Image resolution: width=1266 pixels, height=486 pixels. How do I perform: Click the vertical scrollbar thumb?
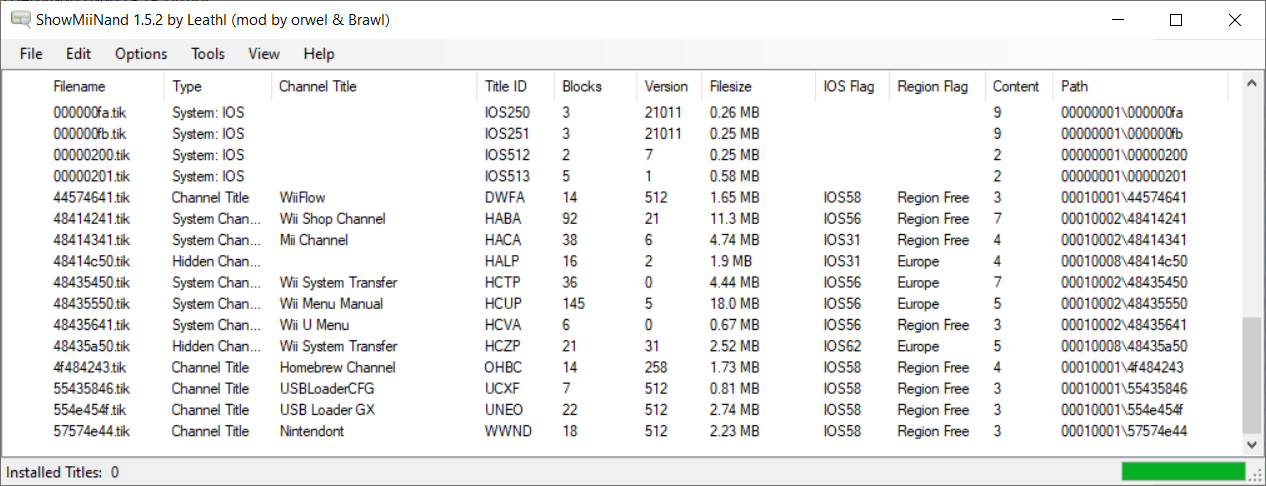pyautogui.click(x=1251, y=375)
